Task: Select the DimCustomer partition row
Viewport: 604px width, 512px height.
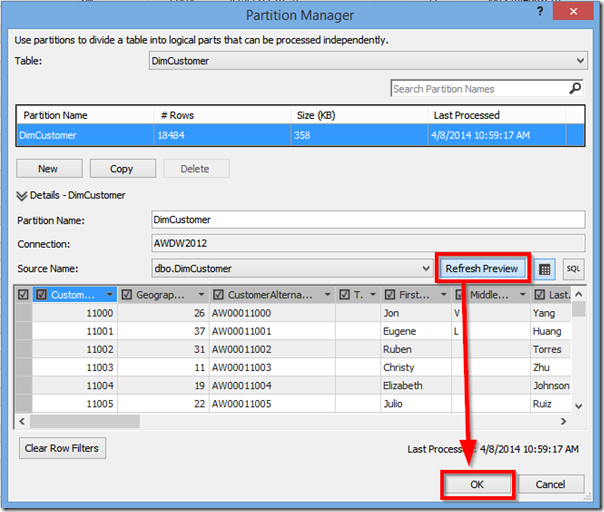Action: (x=300, y=135)
